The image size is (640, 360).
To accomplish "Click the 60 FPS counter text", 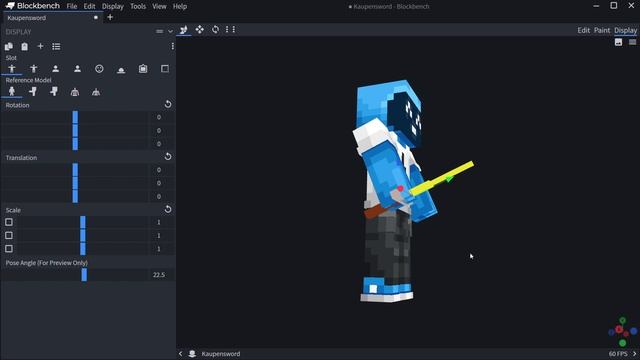I will (x=618, y=354).
